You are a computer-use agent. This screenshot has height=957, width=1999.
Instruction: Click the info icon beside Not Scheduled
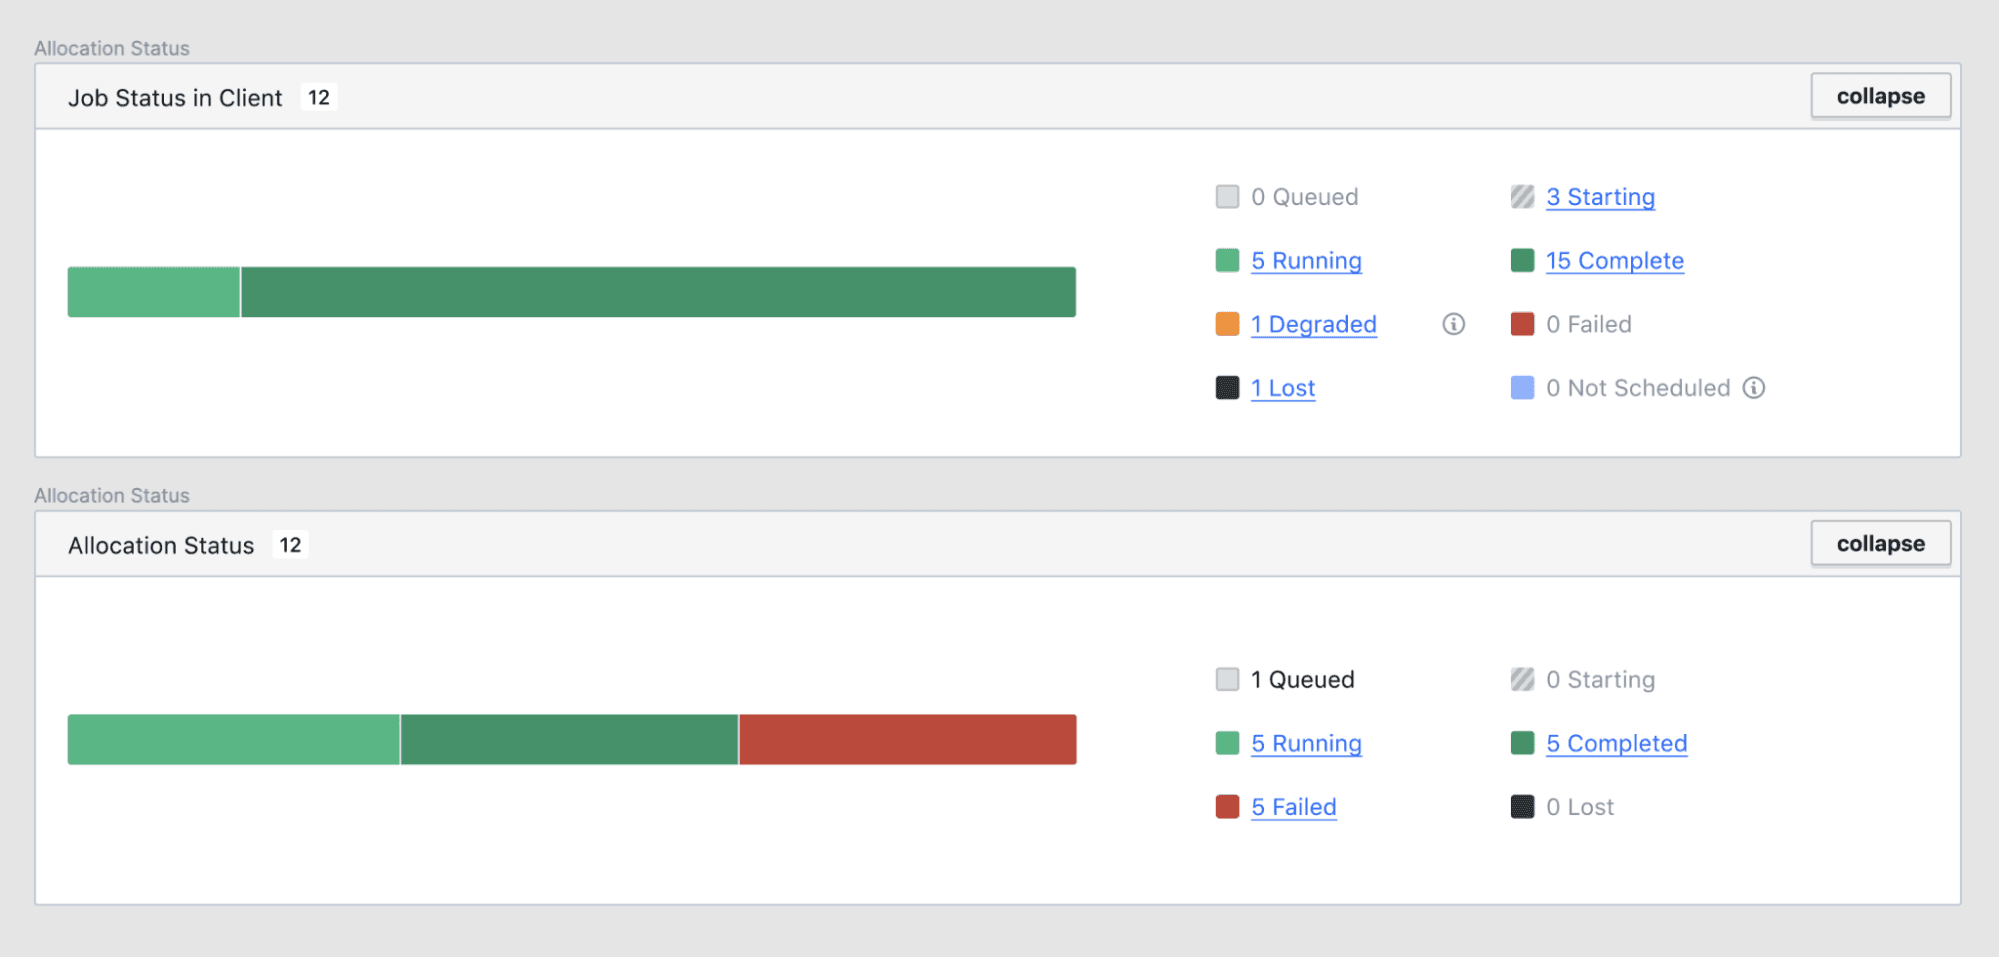coord(1754,388)
